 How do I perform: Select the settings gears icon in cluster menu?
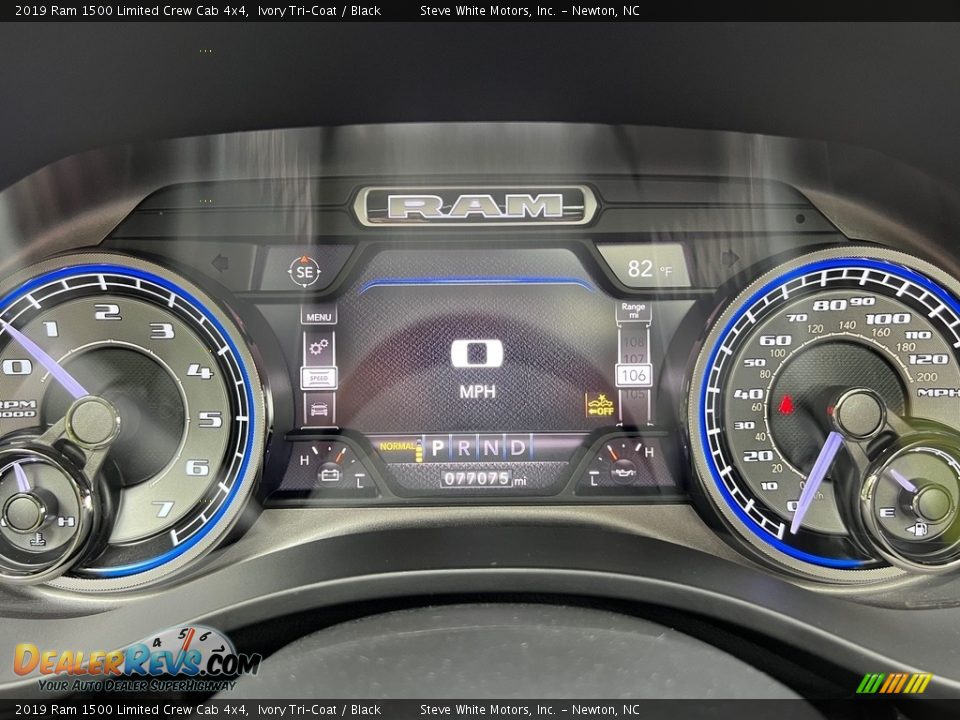[x=318, y=348]
